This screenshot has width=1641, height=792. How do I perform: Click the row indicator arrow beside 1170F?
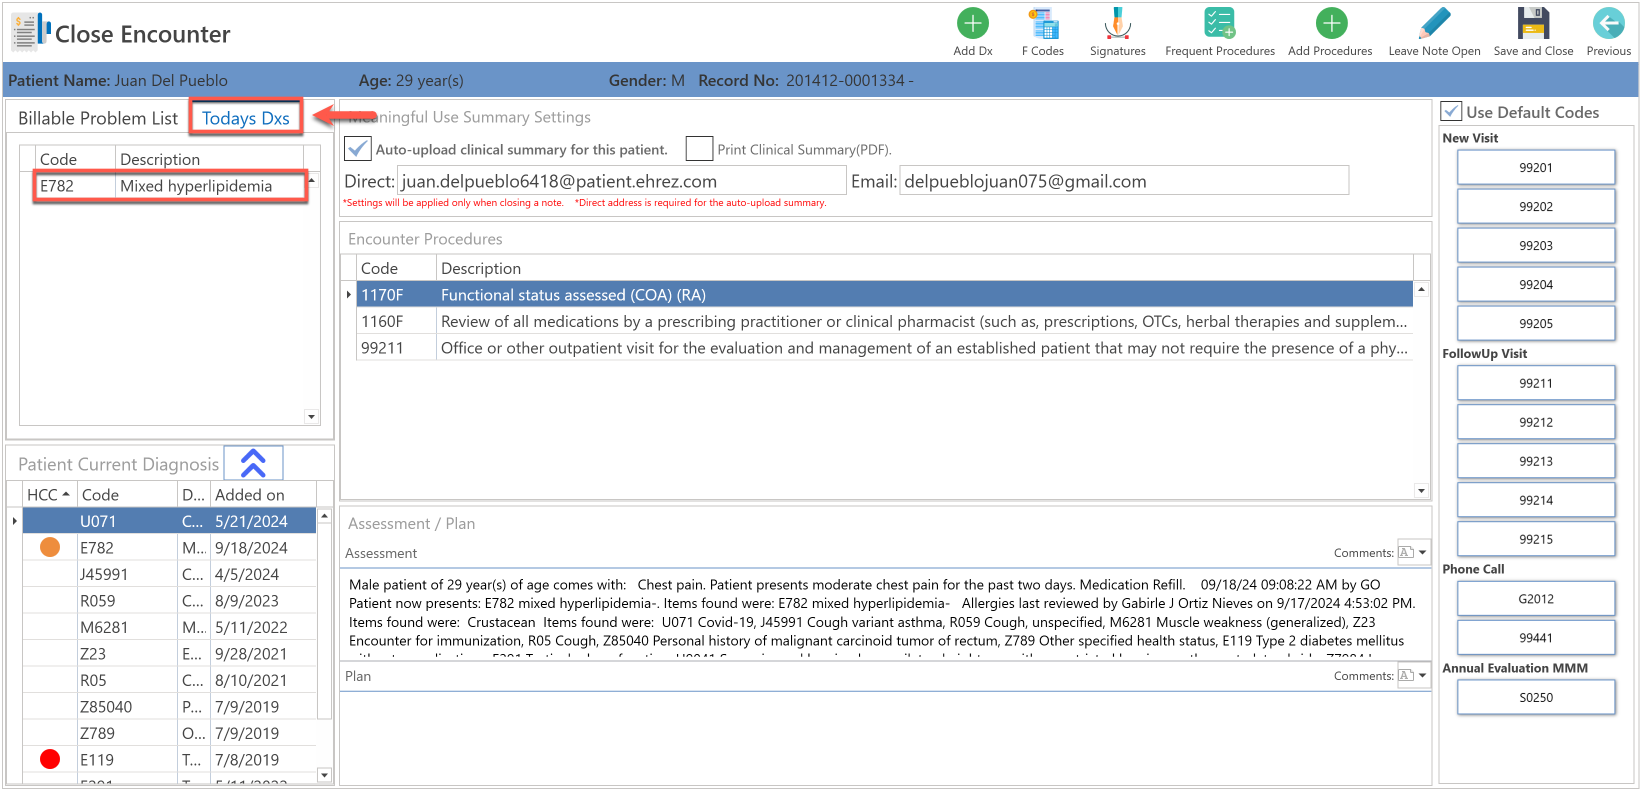349,295
